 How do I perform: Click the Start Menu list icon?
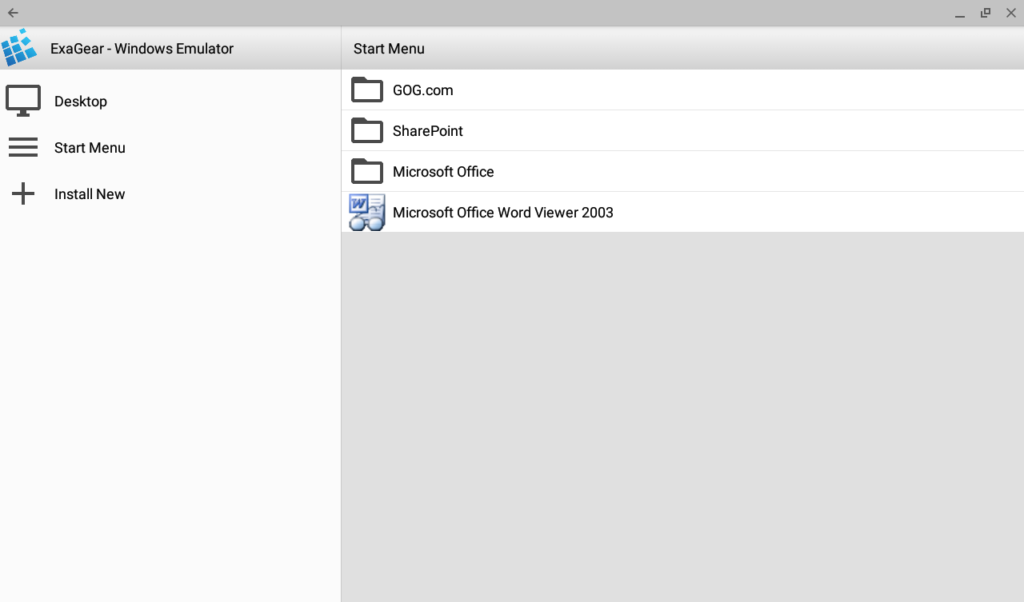[23, 147]
